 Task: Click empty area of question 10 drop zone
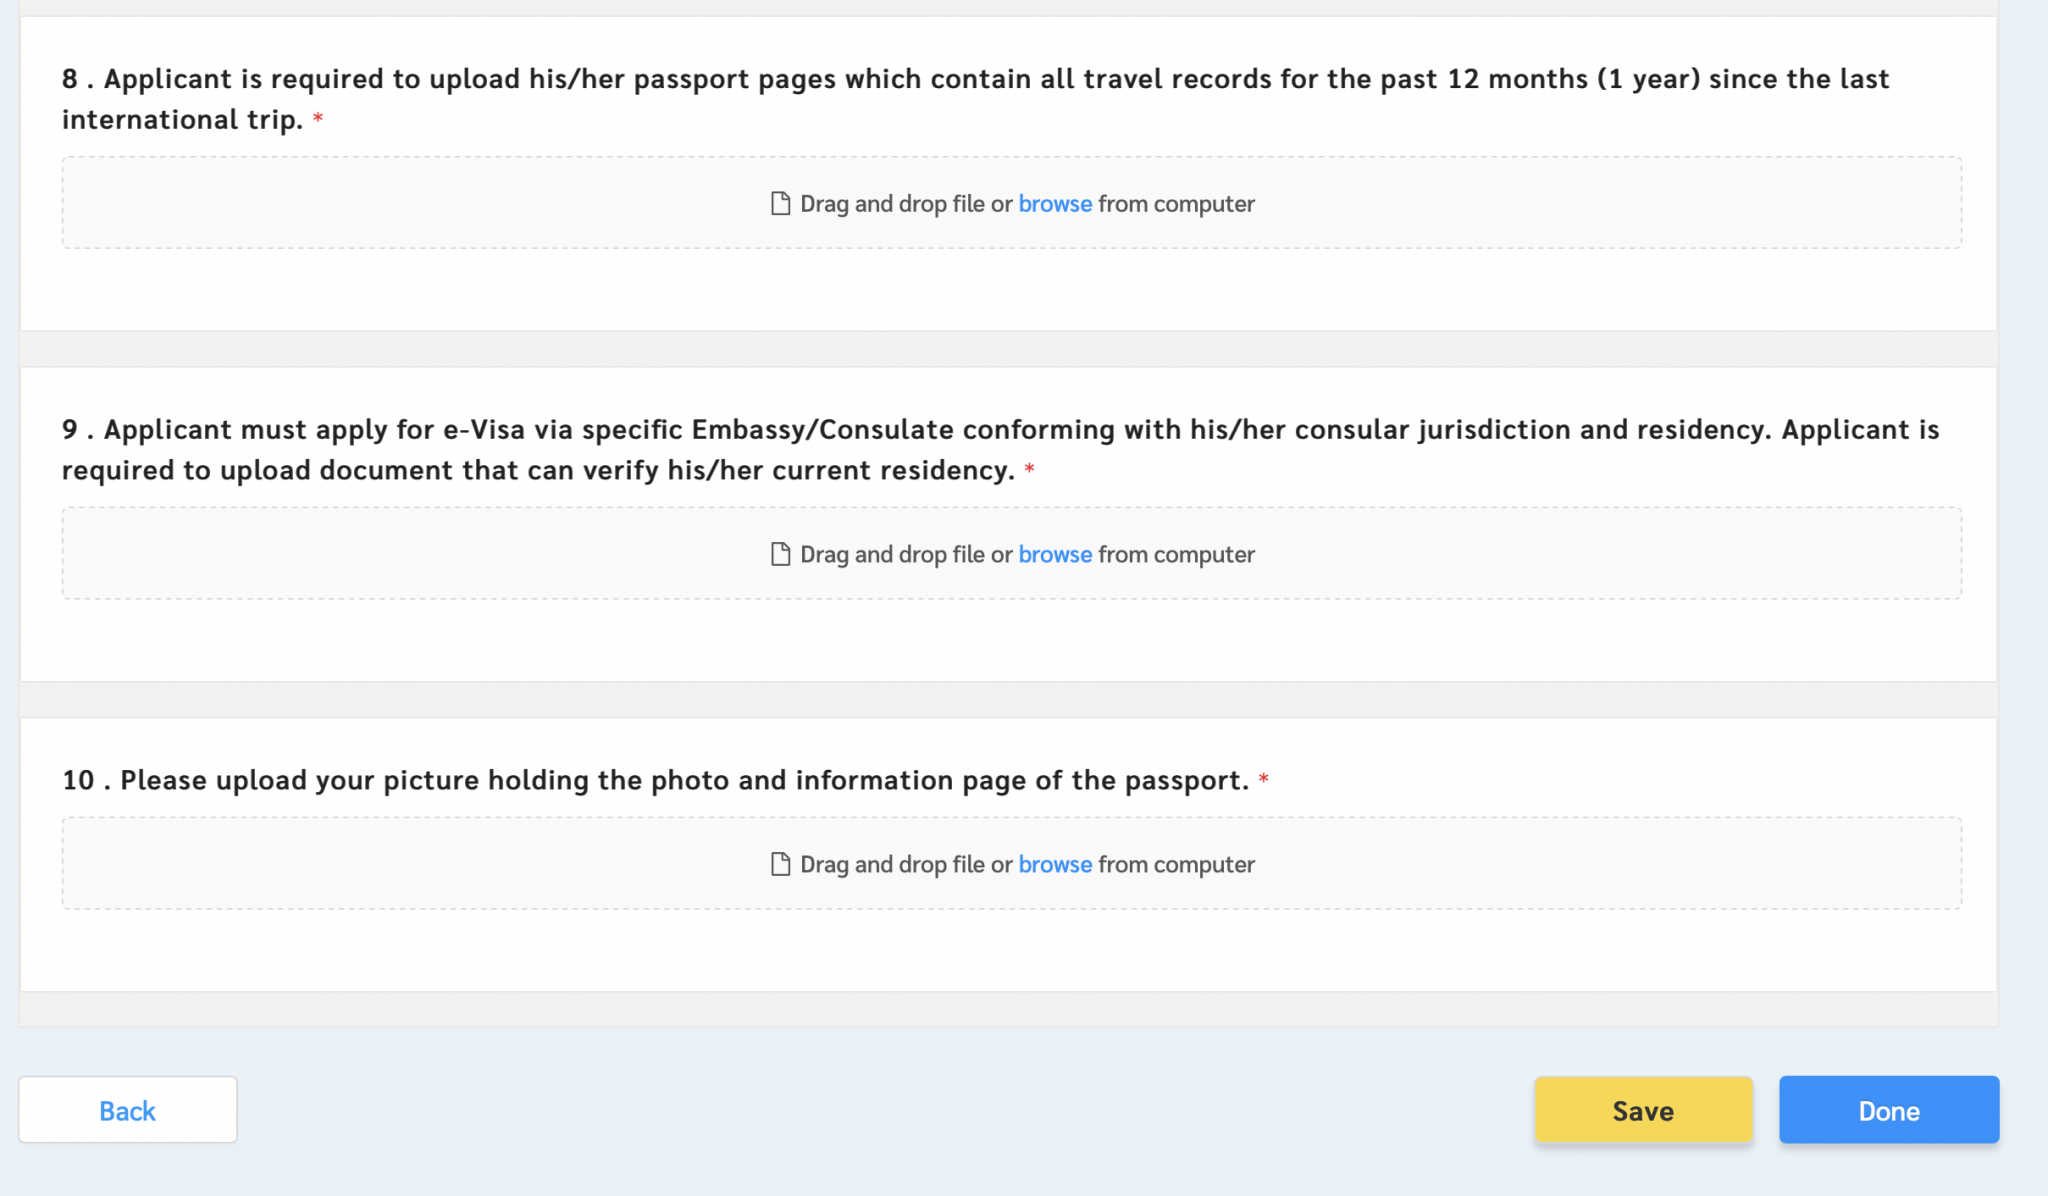pyautogui.click(x=400, y=864)
